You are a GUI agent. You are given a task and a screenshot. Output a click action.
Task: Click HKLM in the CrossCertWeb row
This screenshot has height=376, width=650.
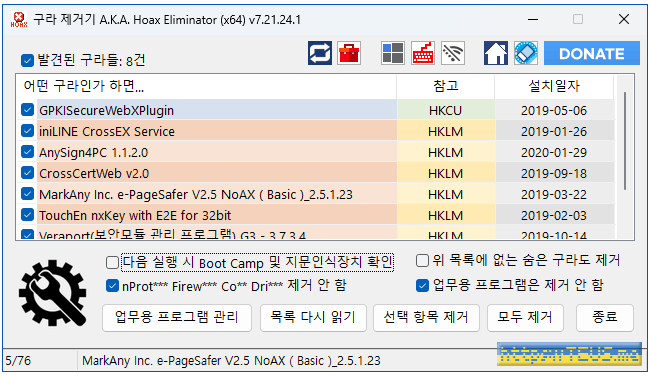pyautogui.click(x=445, y=173)
